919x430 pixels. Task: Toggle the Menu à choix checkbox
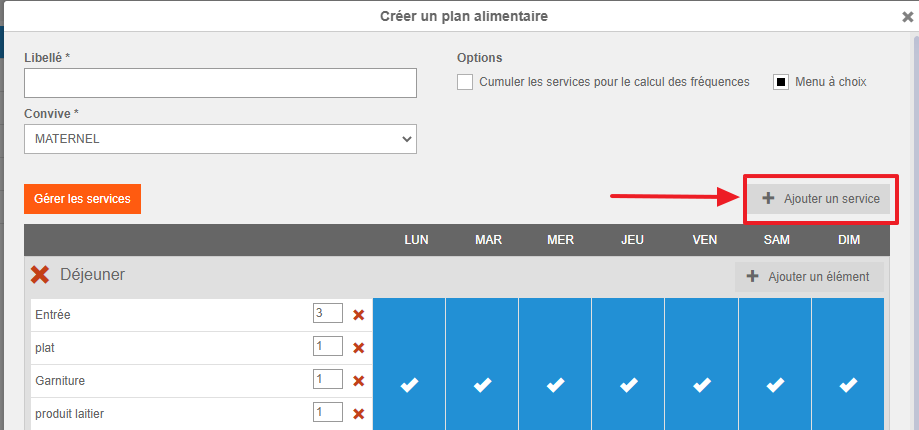click(x=781, y=82)
